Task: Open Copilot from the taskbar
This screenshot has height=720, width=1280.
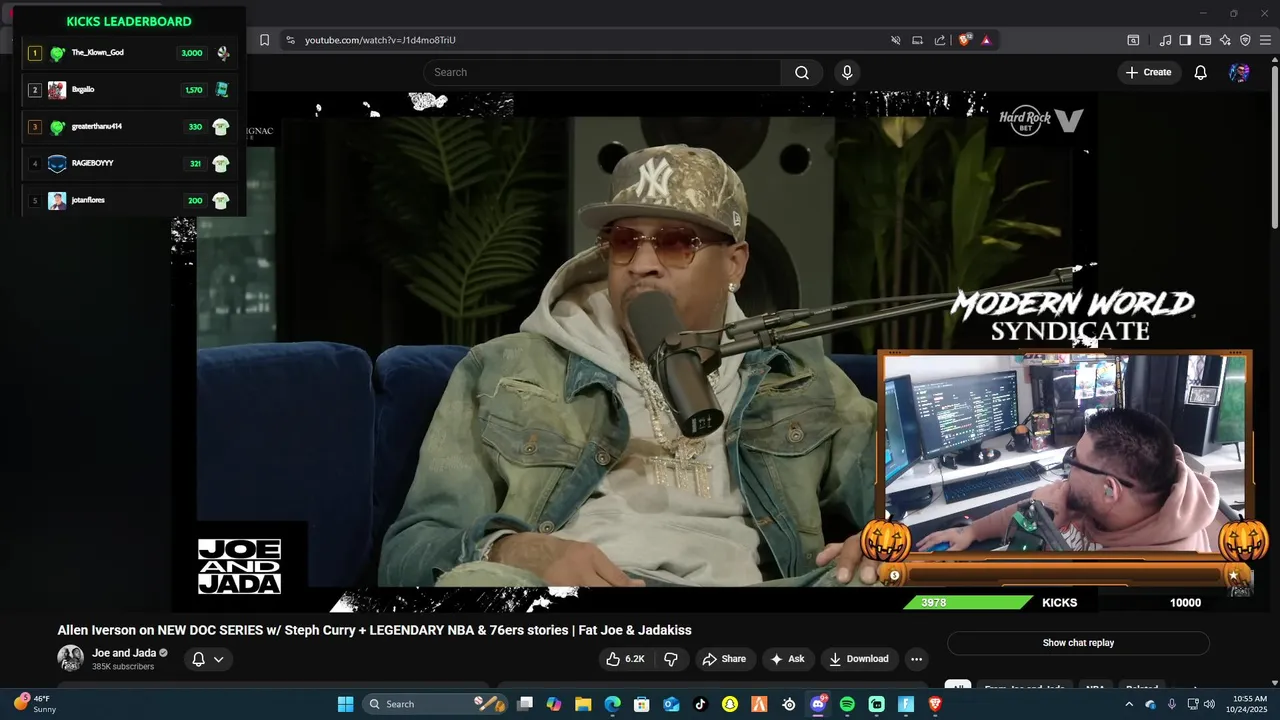Action: 554,704
